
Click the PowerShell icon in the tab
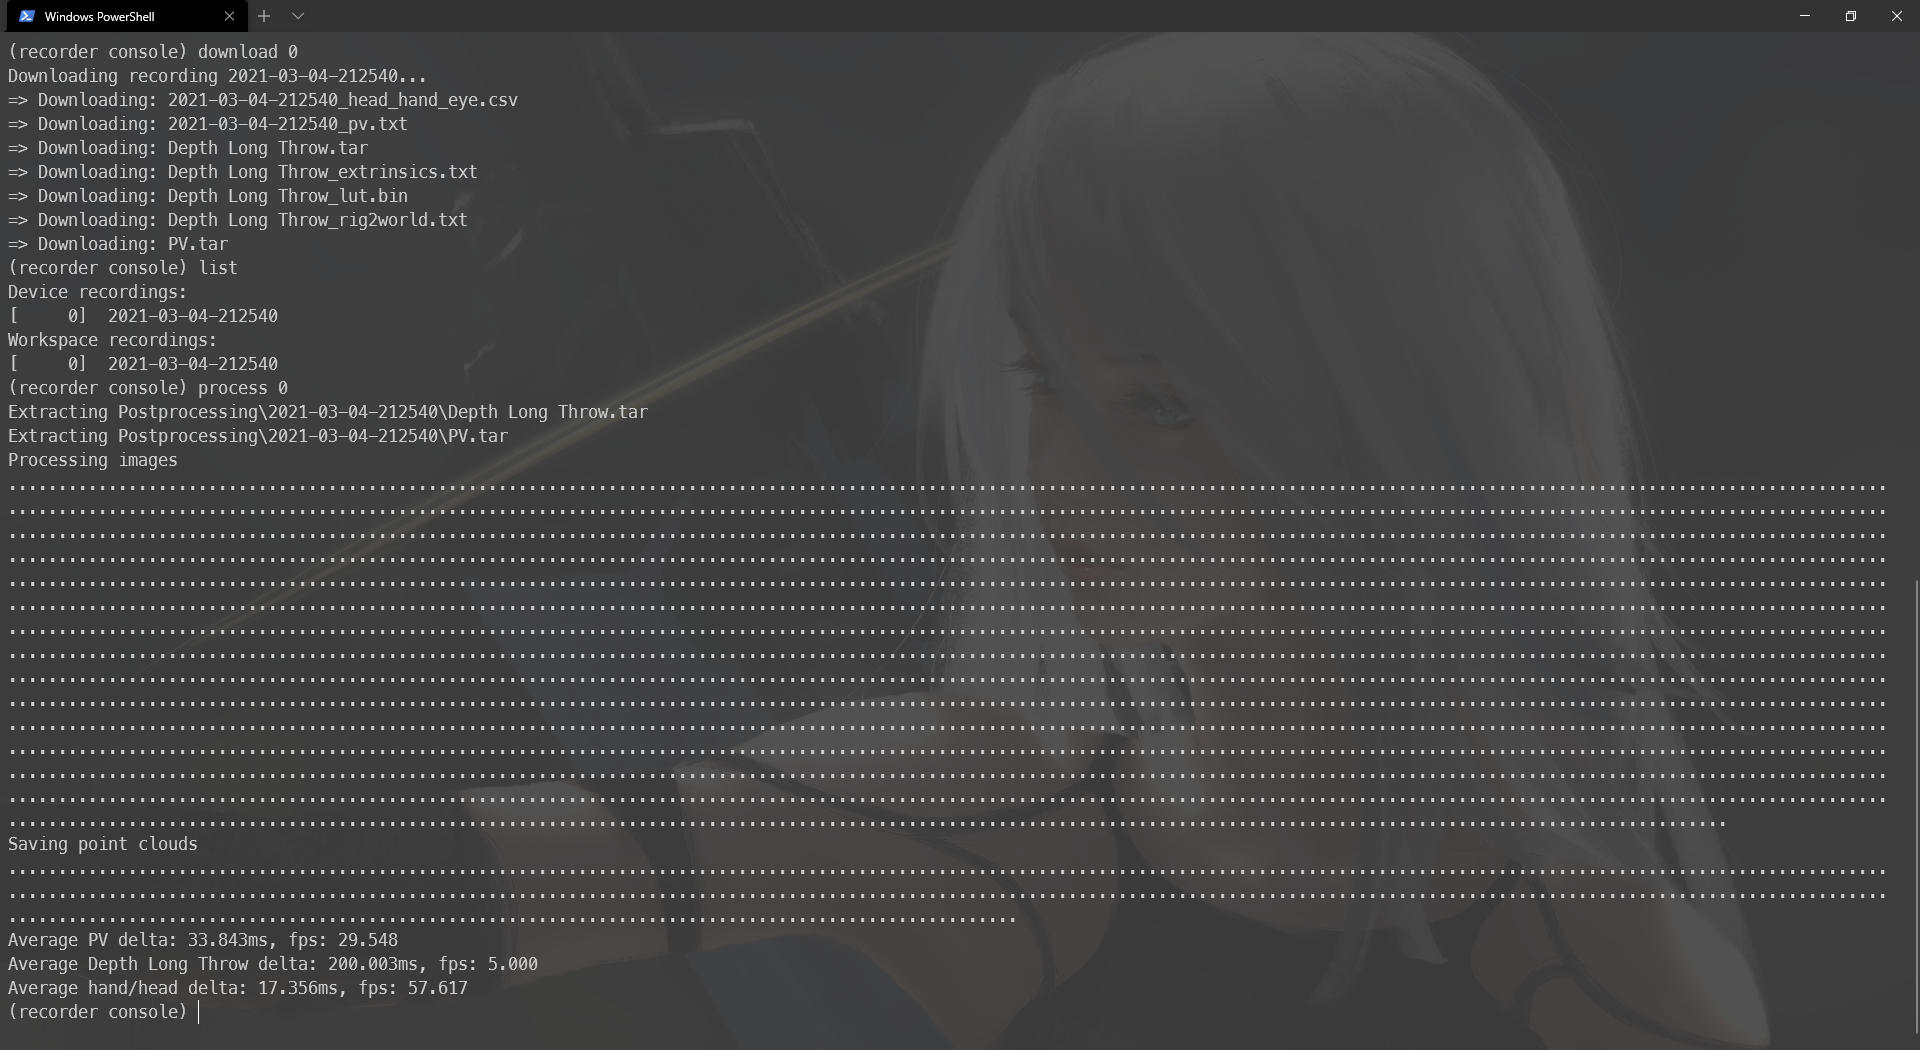pos(27,16)
